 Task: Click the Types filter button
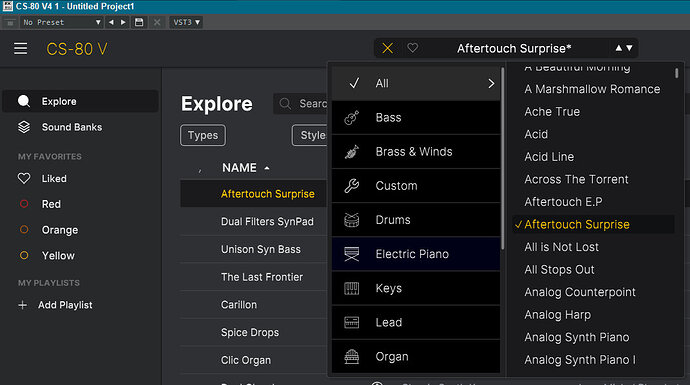pyautogui.click(x=203, y=135)
